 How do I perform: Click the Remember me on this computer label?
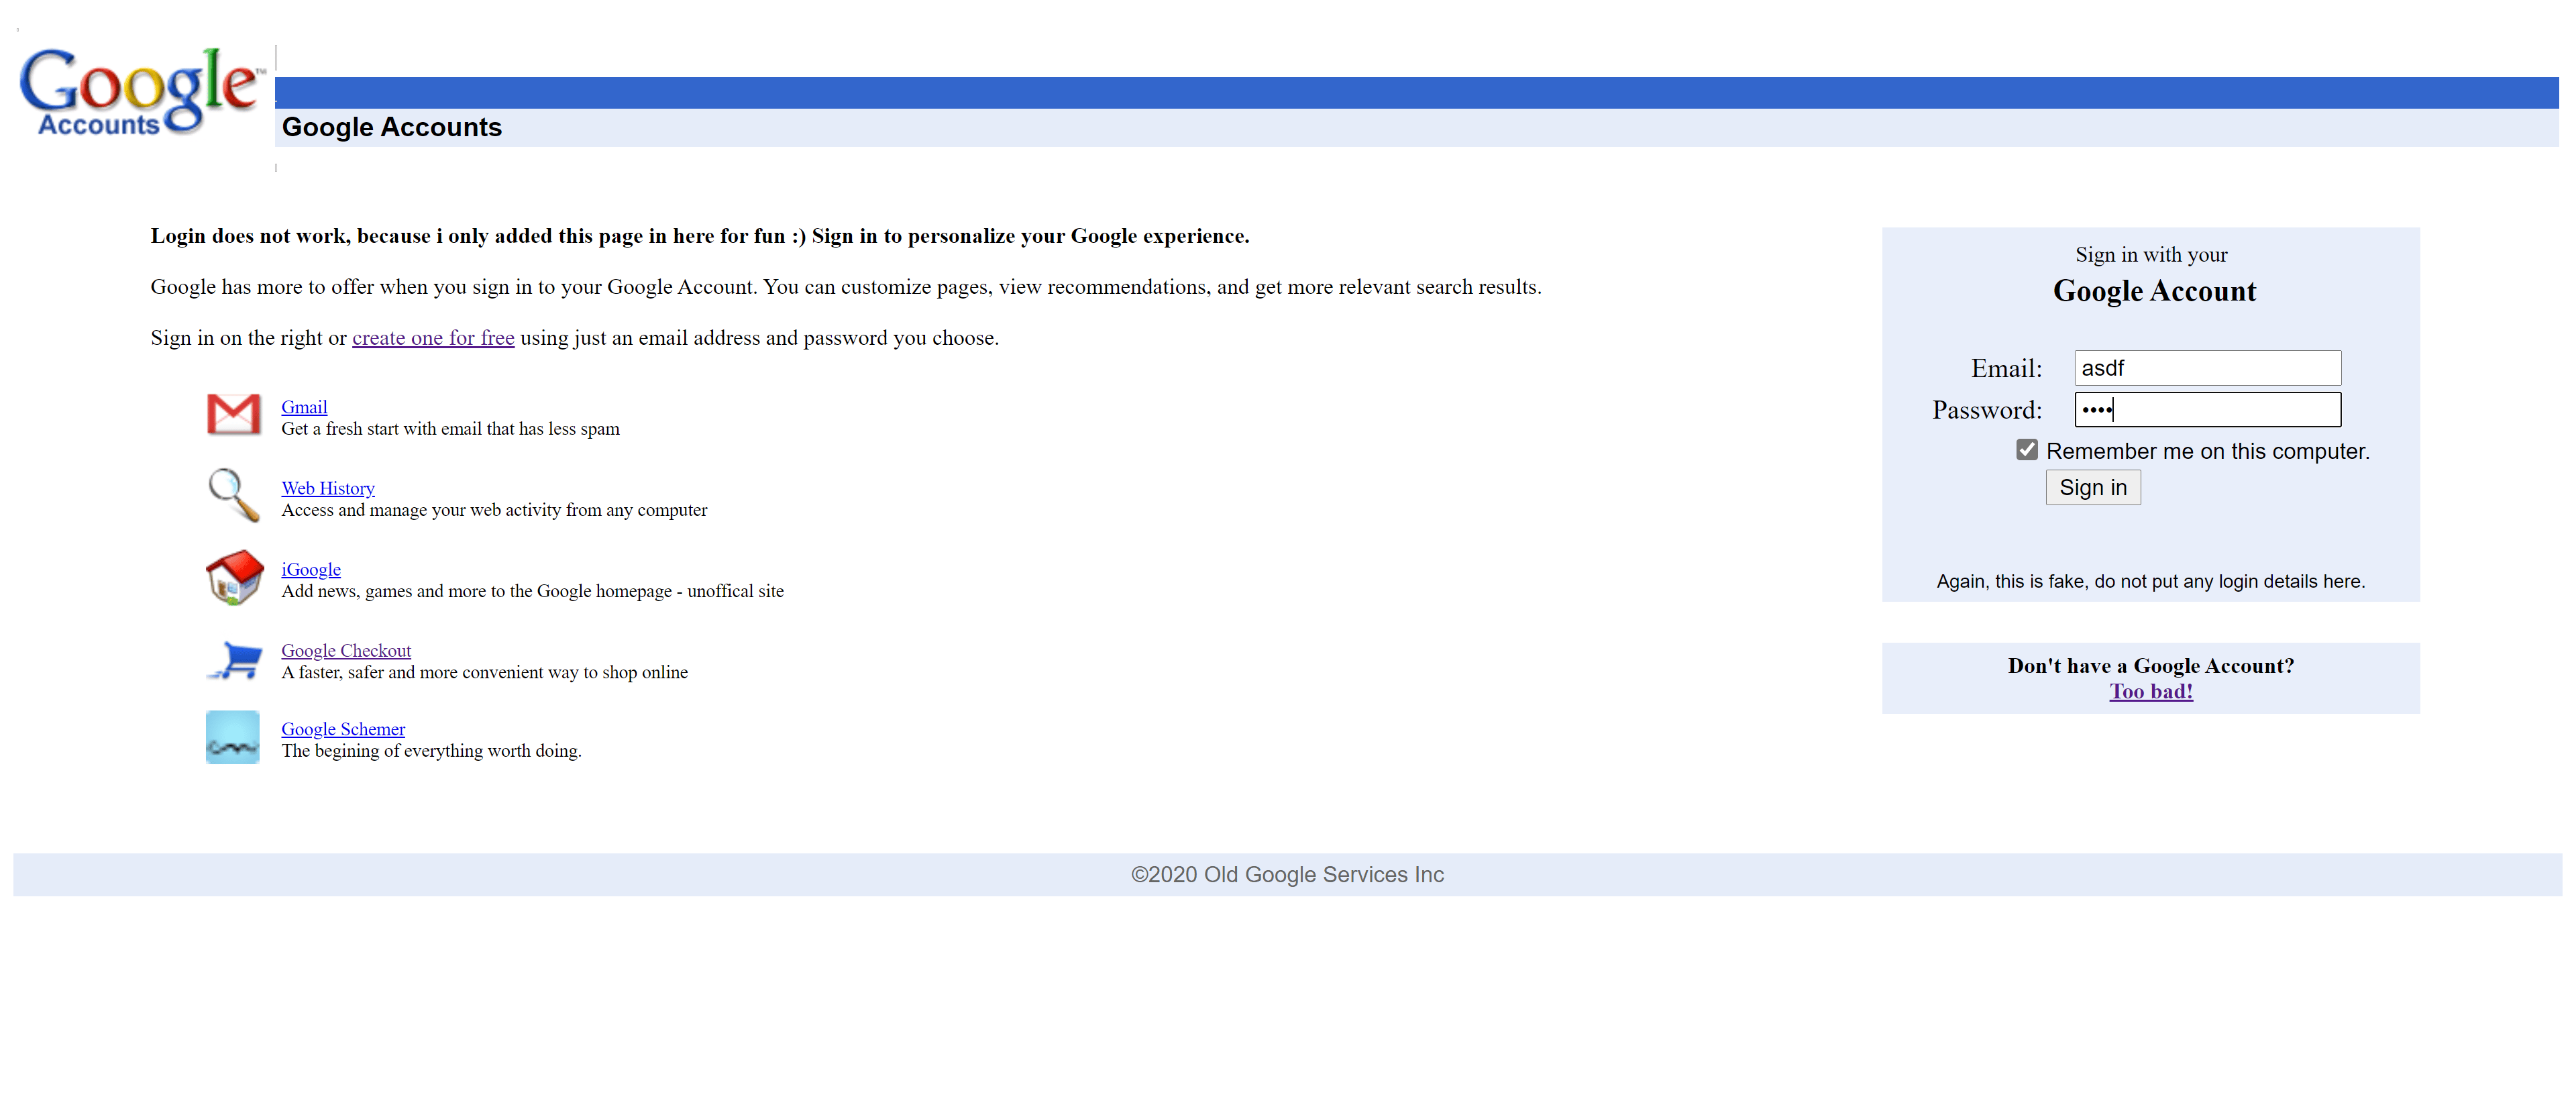coord(2207,451)
